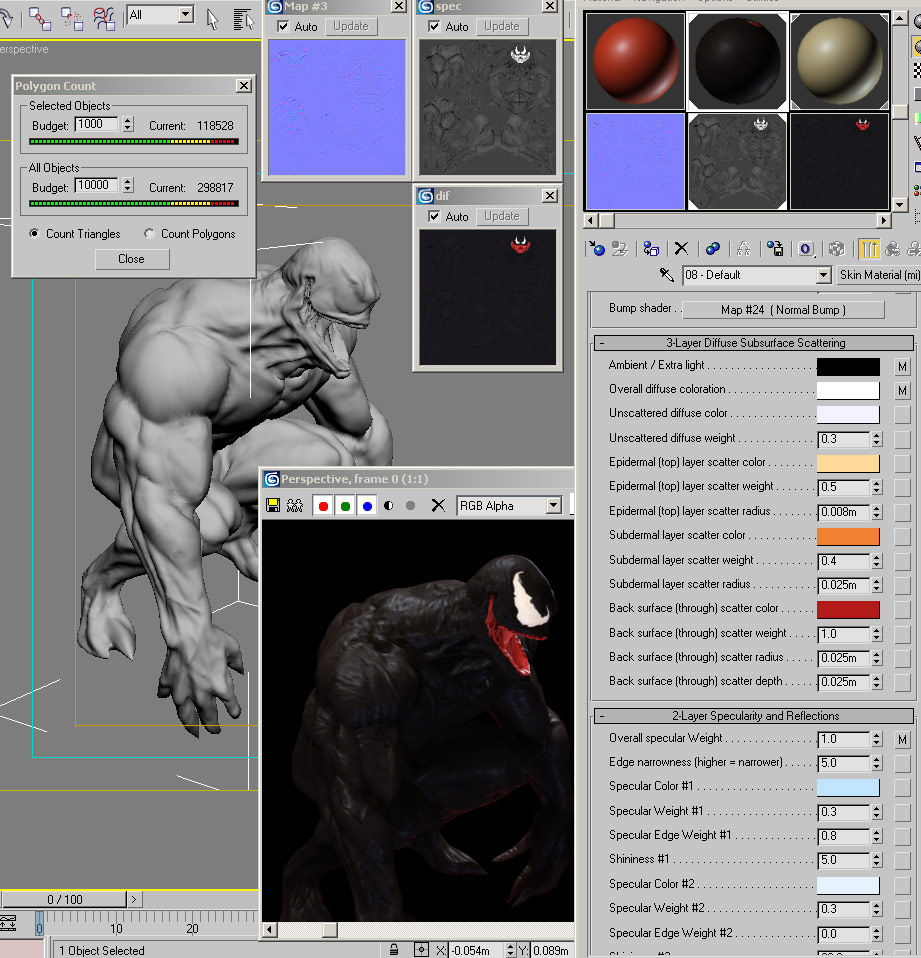The width and height of the screenshot is (921, 958).
Task: Click the 0 / 100 time slider
Action: click(x=64, y=899)
